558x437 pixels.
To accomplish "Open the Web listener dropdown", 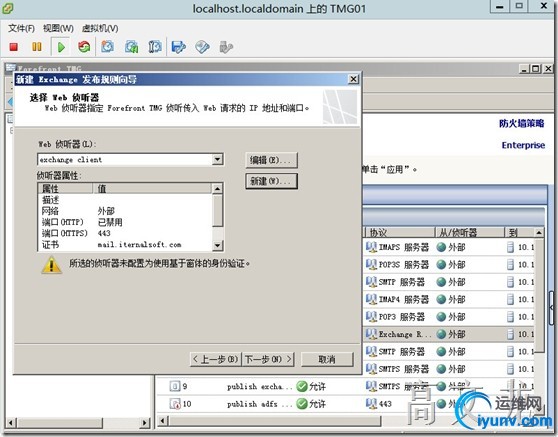I will coord(217,159).
